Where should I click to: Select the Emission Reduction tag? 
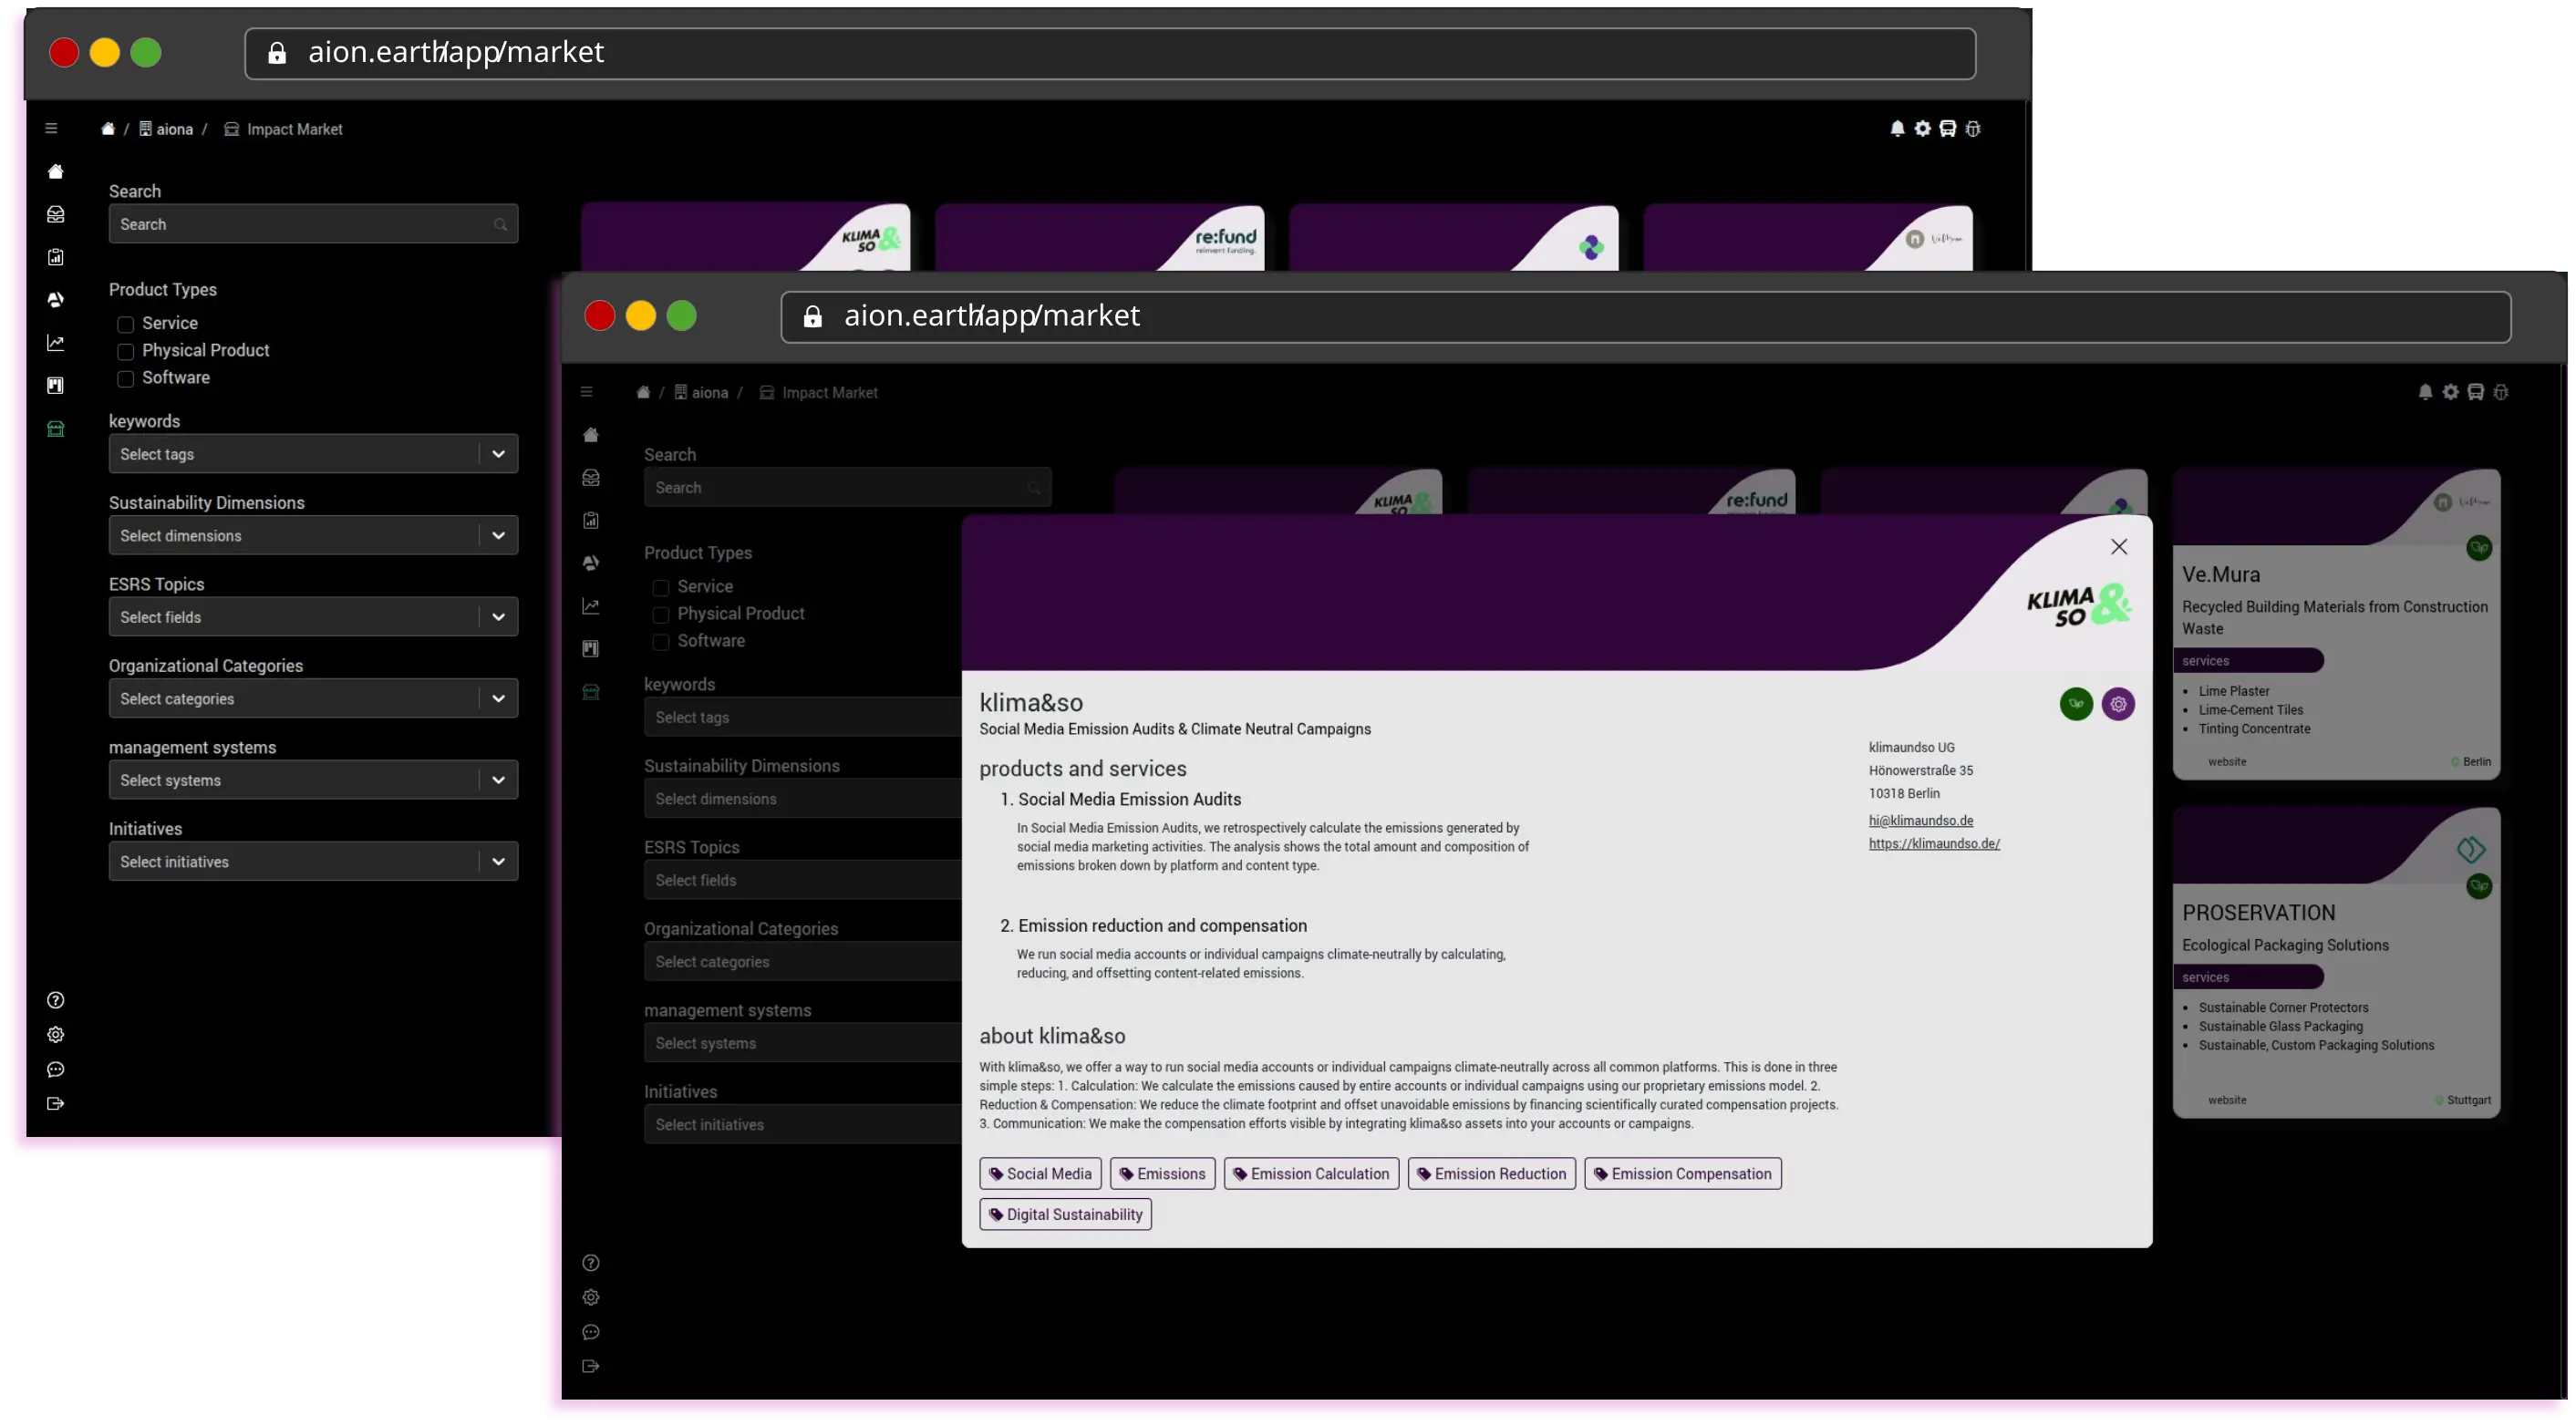click(x=1491, y=1173)
